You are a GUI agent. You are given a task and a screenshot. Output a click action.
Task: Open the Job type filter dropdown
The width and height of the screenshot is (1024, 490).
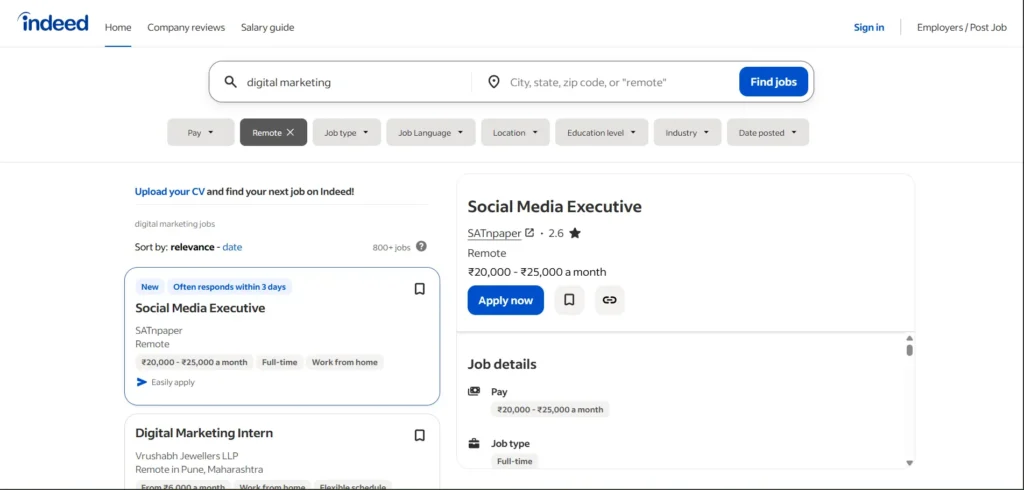point(346,132)
